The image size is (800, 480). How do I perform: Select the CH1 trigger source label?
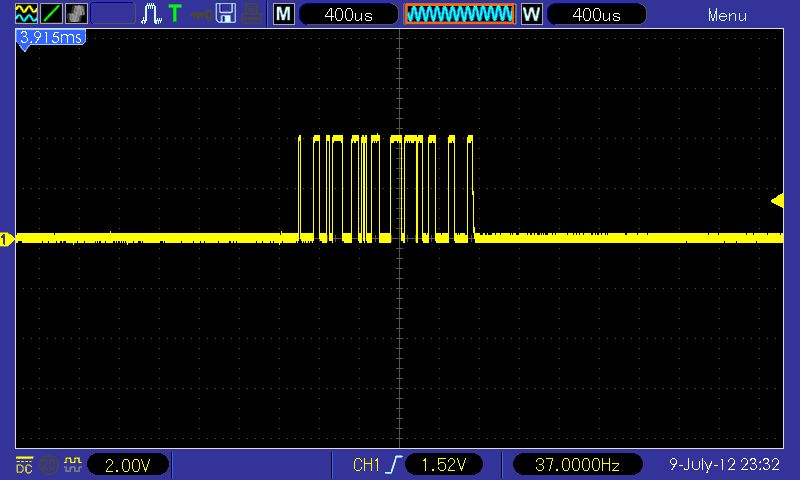pyautogui.click(x=367, y=465)
